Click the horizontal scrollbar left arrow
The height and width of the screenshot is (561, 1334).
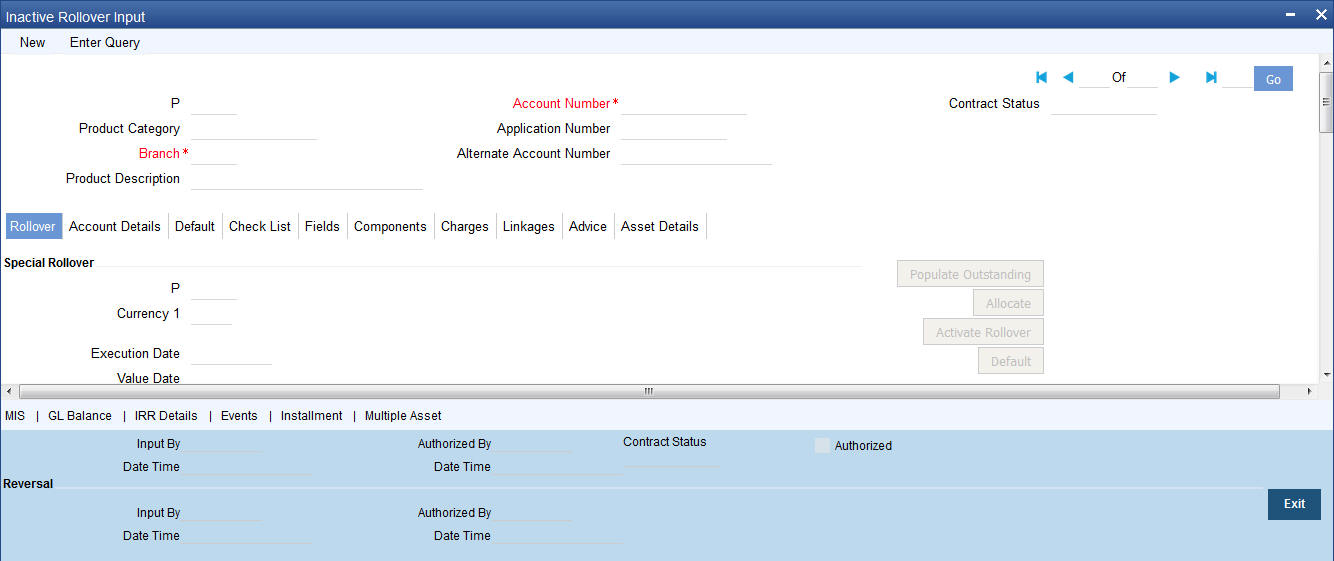(x=8, y=391)
